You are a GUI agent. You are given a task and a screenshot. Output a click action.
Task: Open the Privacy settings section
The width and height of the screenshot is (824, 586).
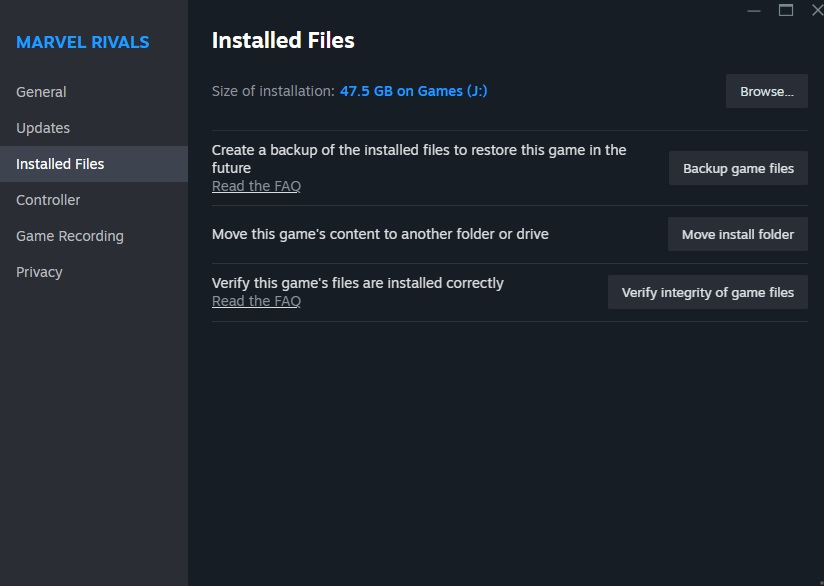pos(39,271)
